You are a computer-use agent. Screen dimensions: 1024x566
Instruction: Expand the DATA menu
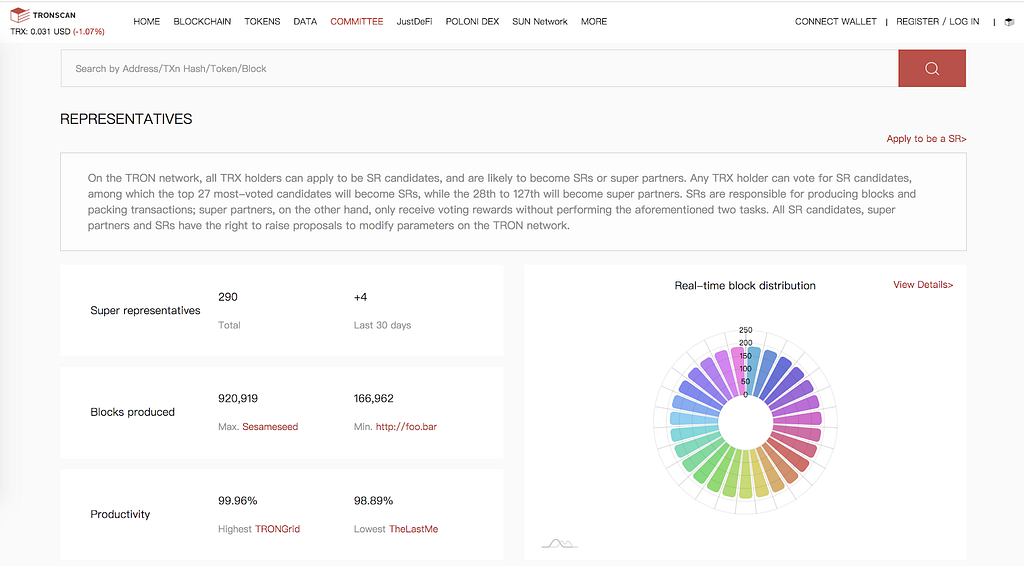pyautogui.click(x=305, y=22)
